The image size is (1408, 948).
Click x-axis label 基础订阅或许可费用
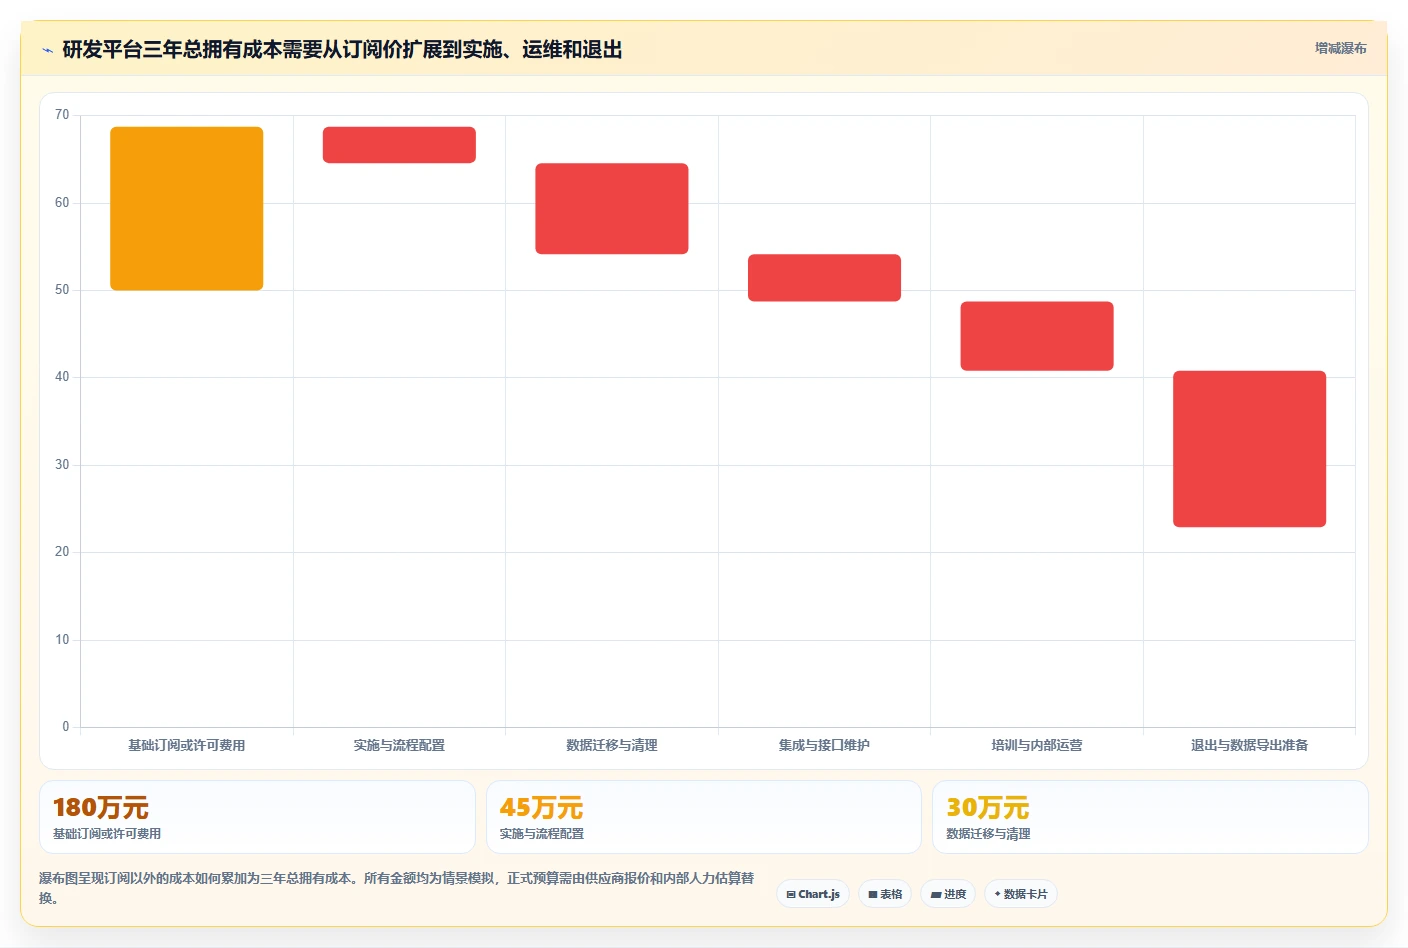[187, 745]
